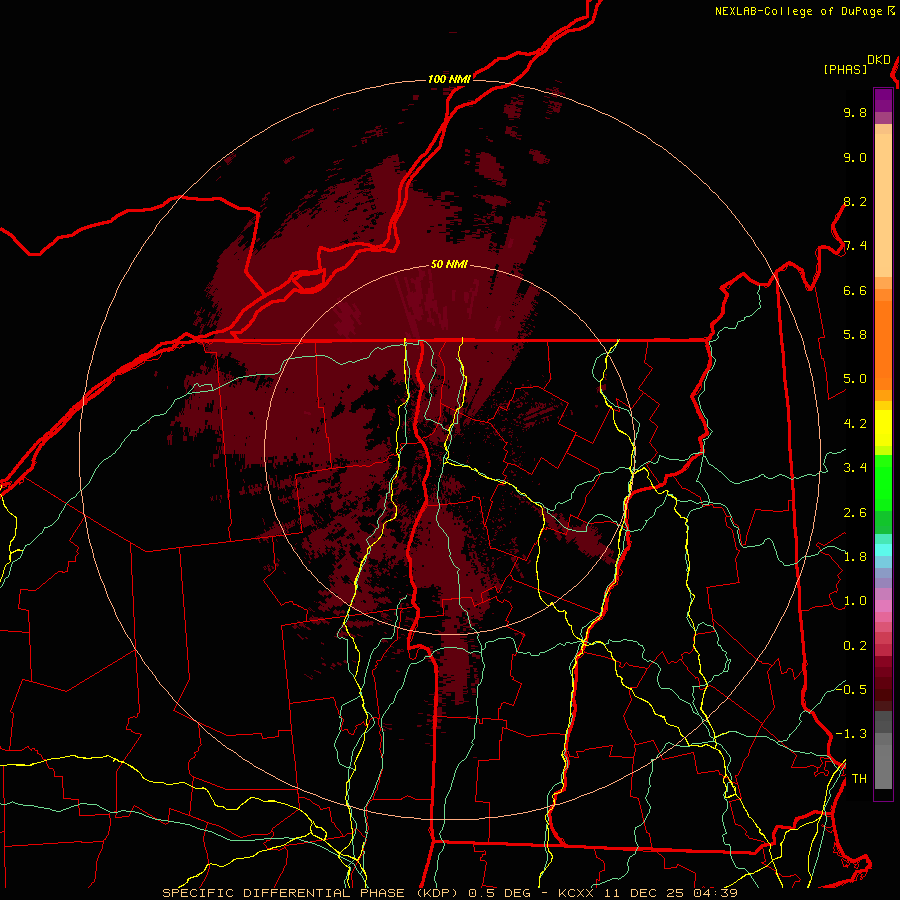Click the bright green band of the color bar
The image size is (900, 900).
[x=883, y=482]
